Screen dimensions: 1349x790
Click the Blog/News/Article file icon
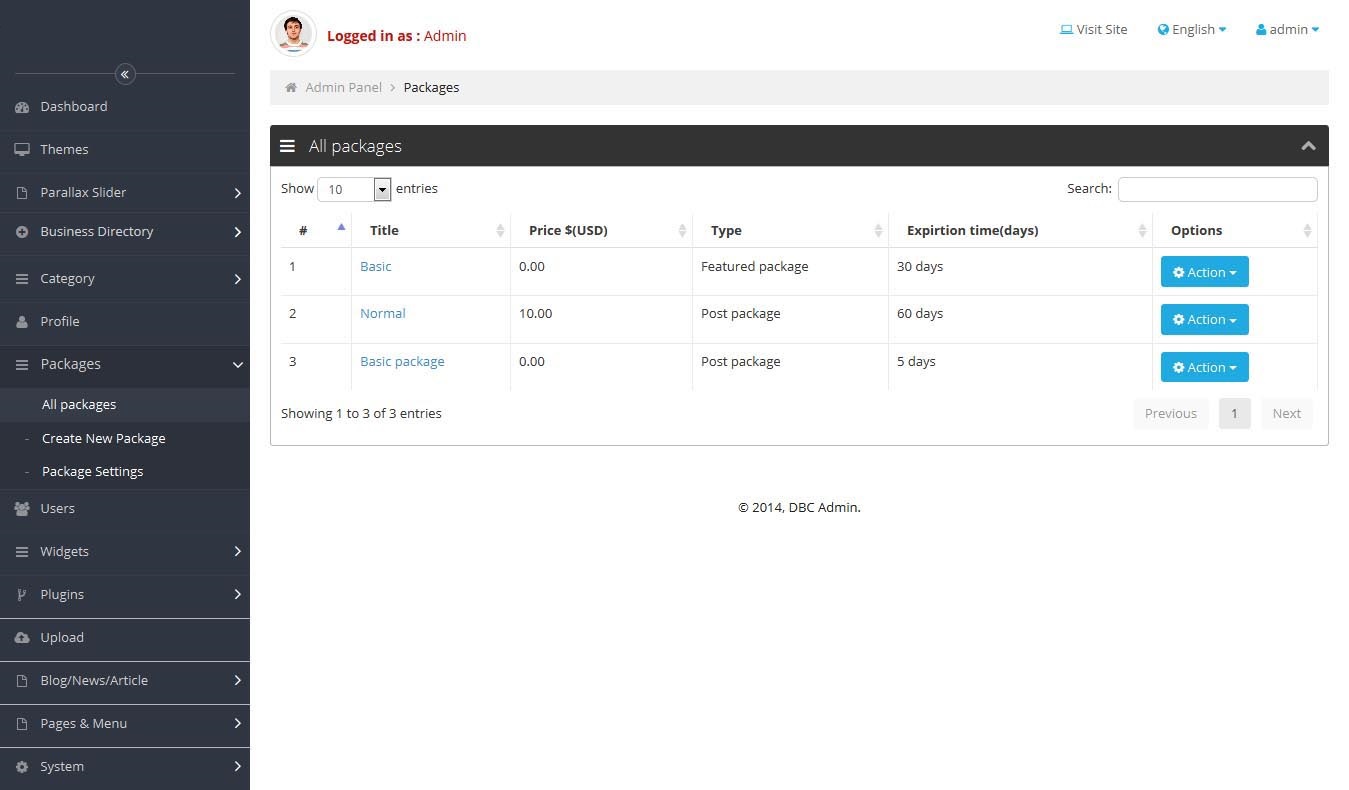coord(22,681)
